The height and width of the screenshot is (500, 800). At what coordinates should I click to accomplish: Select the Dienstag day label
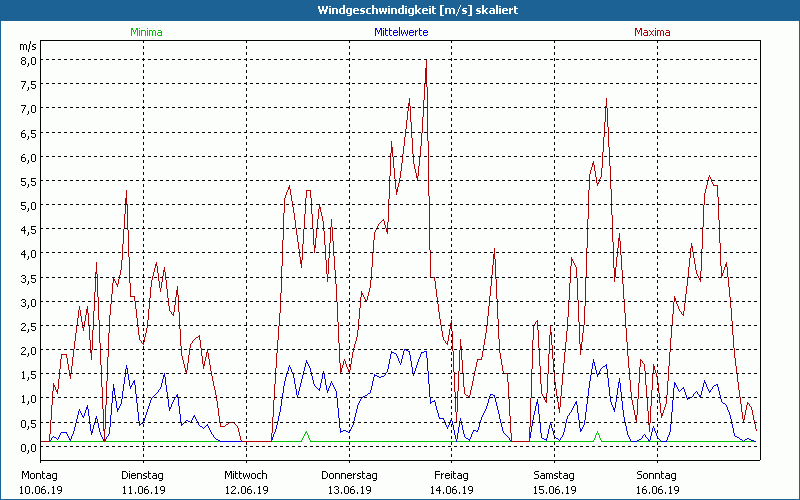(x=142, y=475)
